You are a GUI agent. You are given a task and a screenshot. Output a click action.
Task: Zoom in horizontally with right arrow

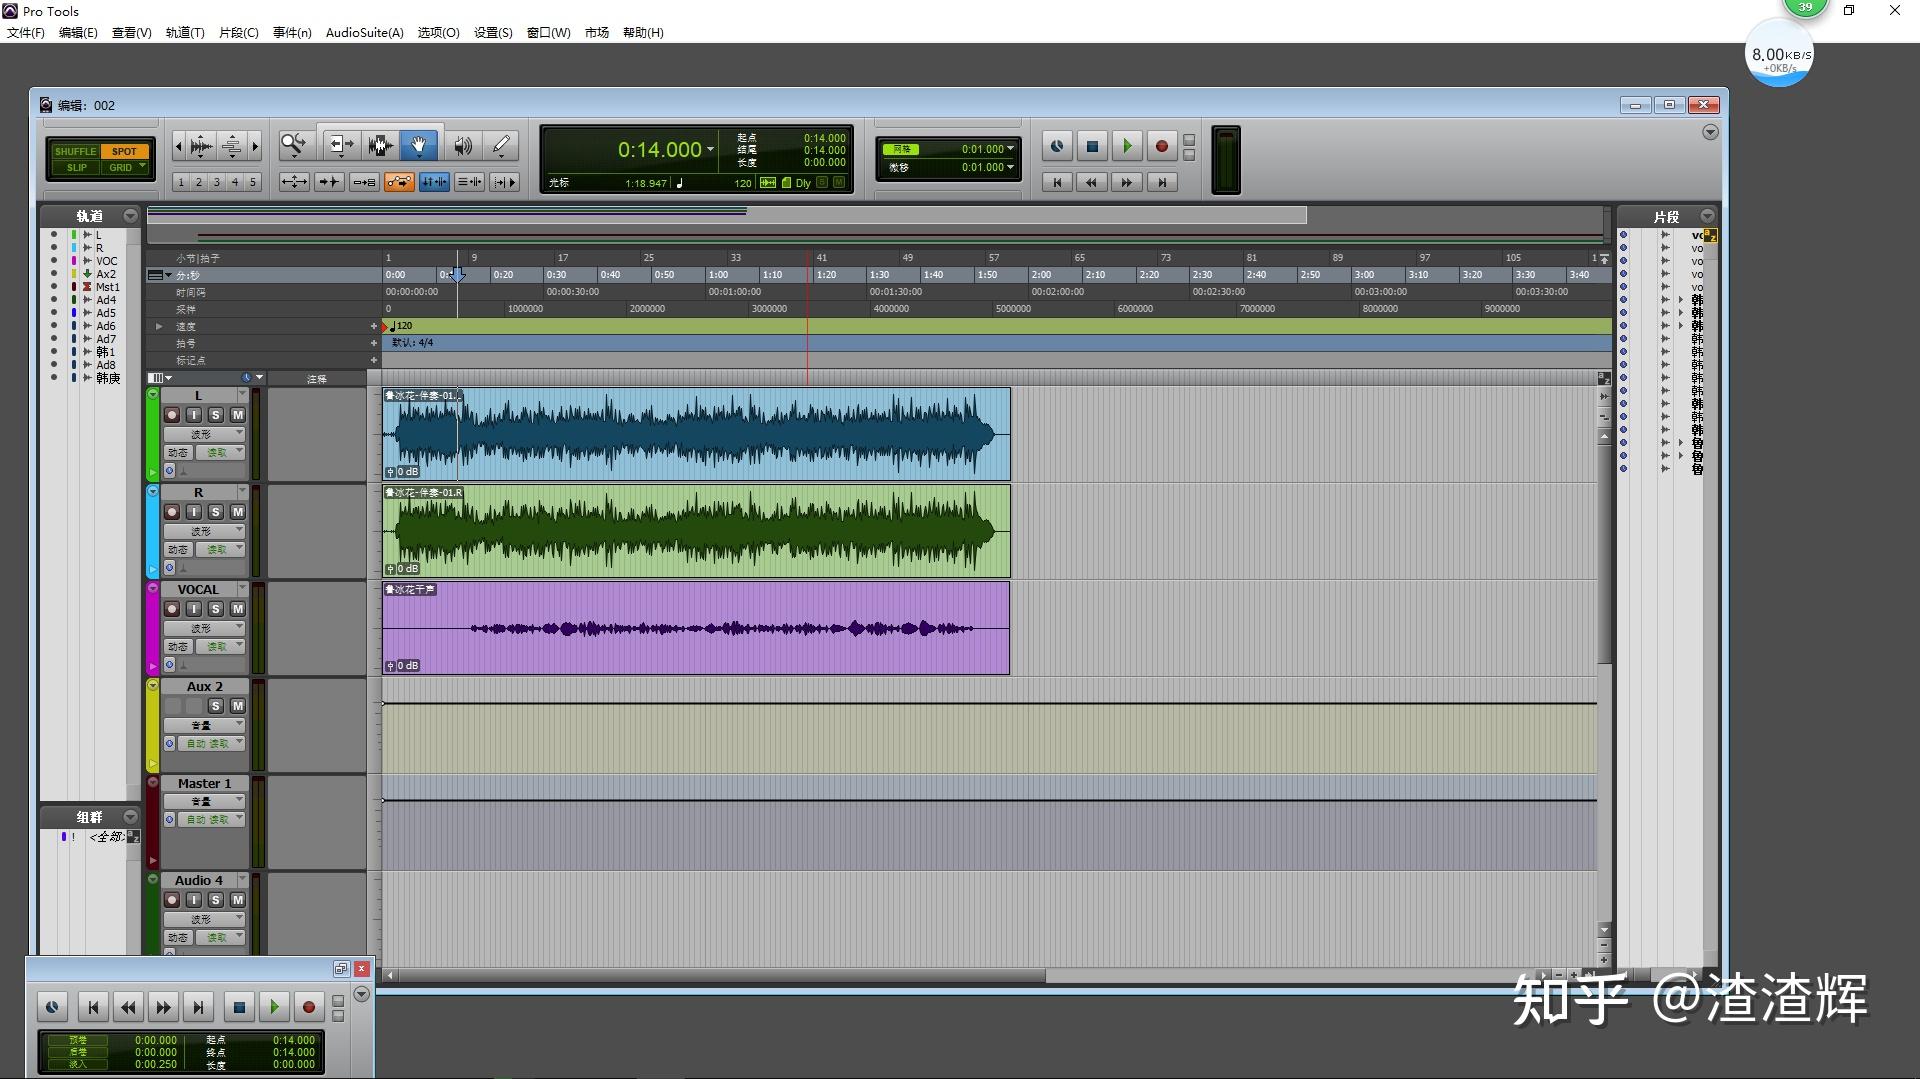pyautogui.click(x=255, y=146)
